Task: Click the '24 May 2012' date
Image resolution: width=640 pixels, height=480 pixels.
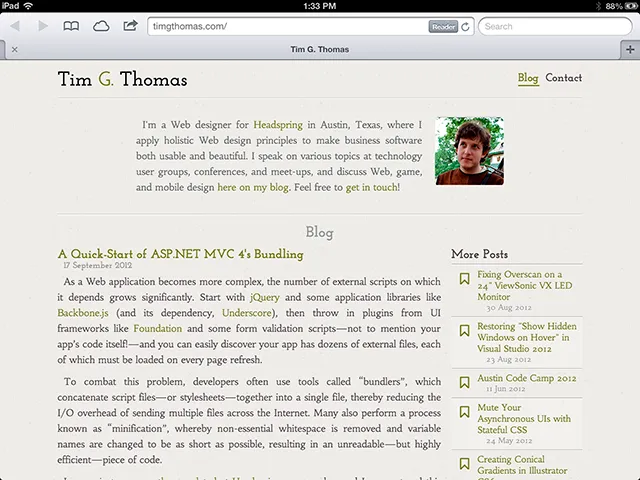Action: (509, 440)
